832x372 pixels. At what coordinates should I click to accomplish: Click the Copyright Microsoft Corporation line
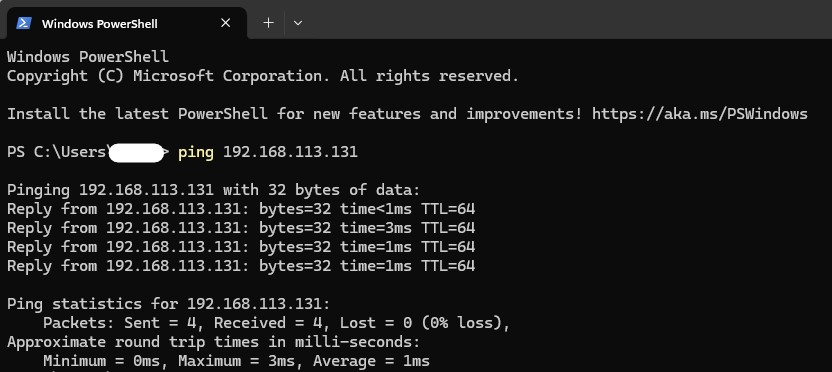(x=263, y=76)
